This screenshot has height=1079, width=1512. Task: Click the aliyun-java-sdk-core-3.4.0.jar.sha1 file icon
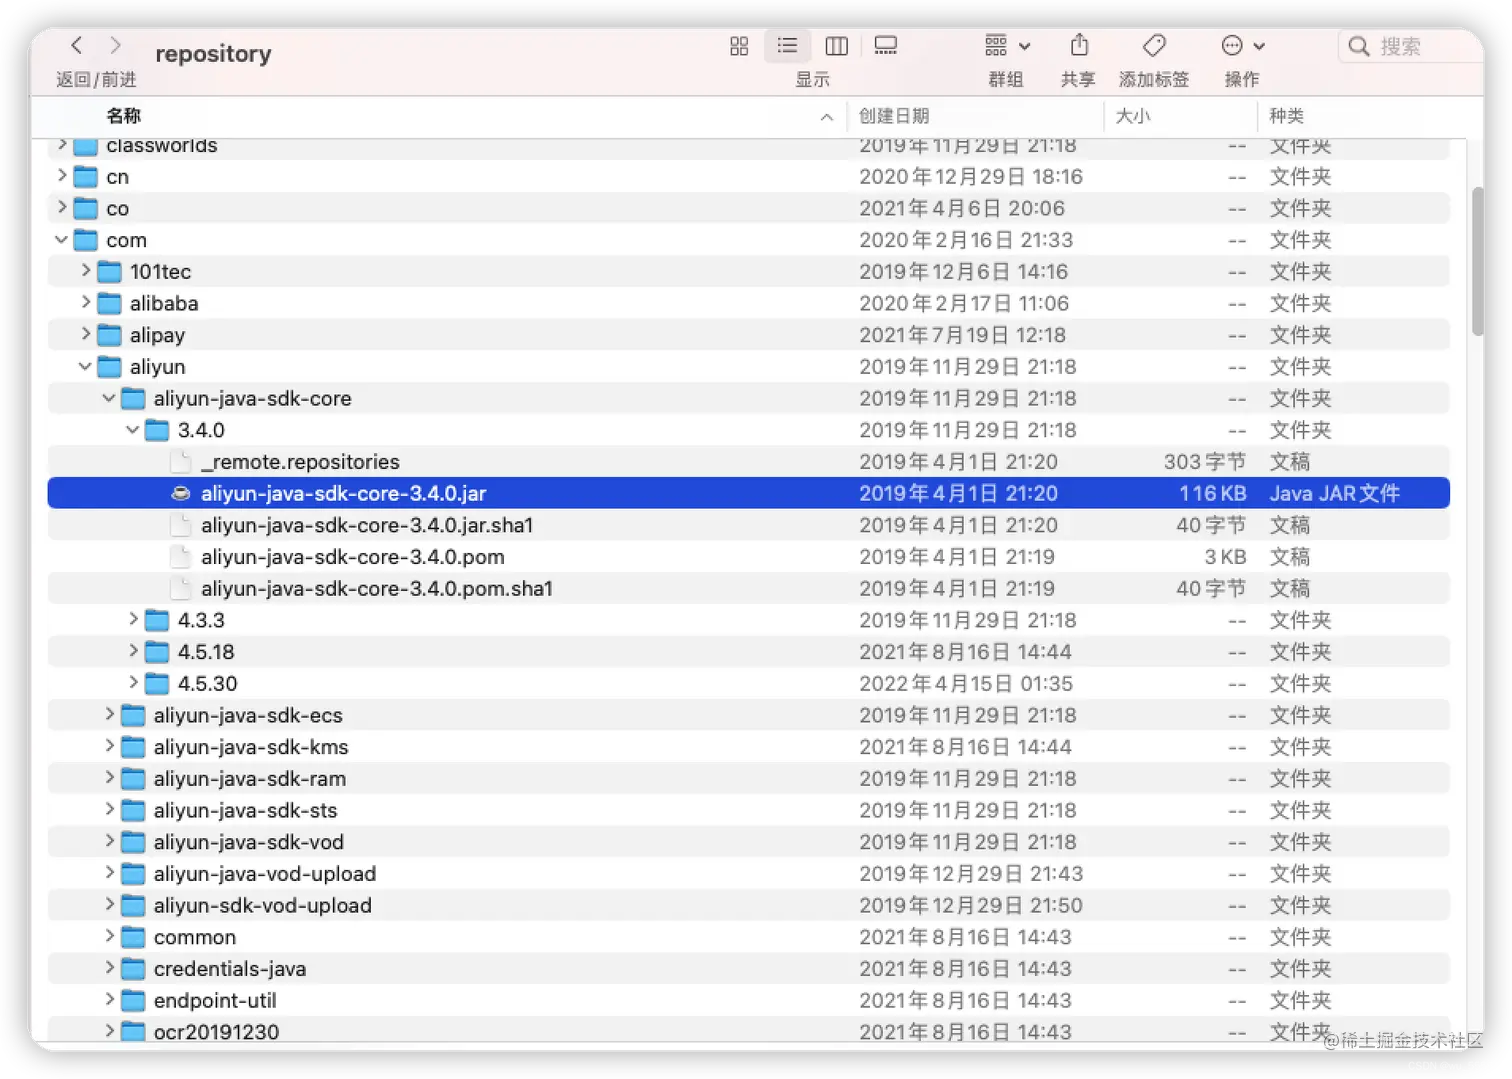(181, 525)
